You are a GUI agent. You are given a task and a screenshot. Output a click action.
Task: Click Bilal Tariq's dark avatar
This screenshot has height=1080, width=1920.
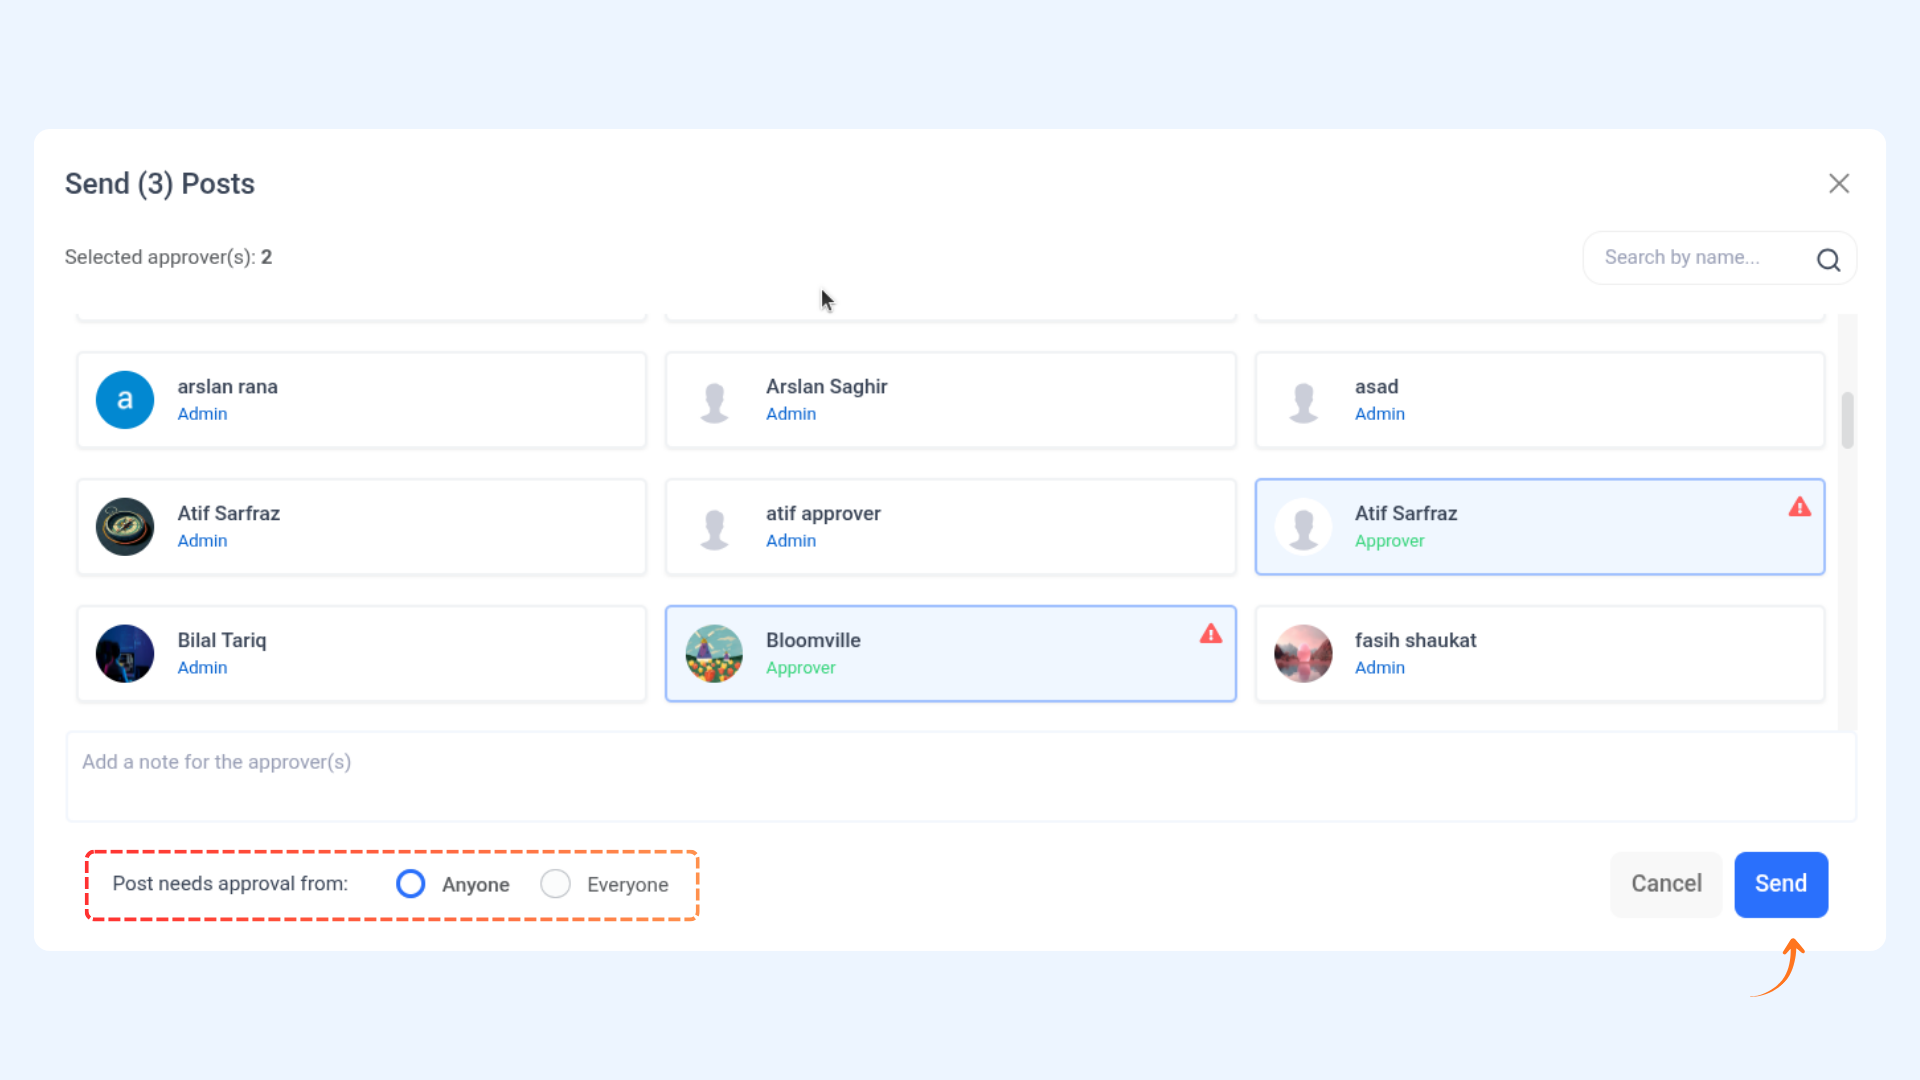point(125,654)
